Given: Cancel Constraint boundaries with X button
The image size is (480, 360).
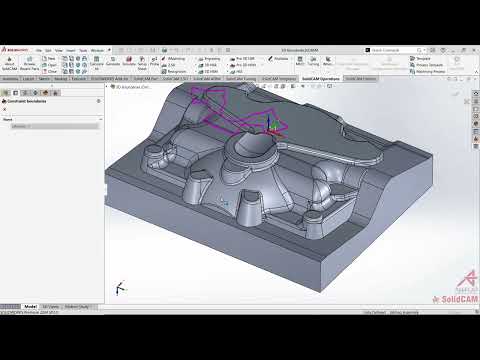Looking at the screenshot, I should click(x=5, y=109).
